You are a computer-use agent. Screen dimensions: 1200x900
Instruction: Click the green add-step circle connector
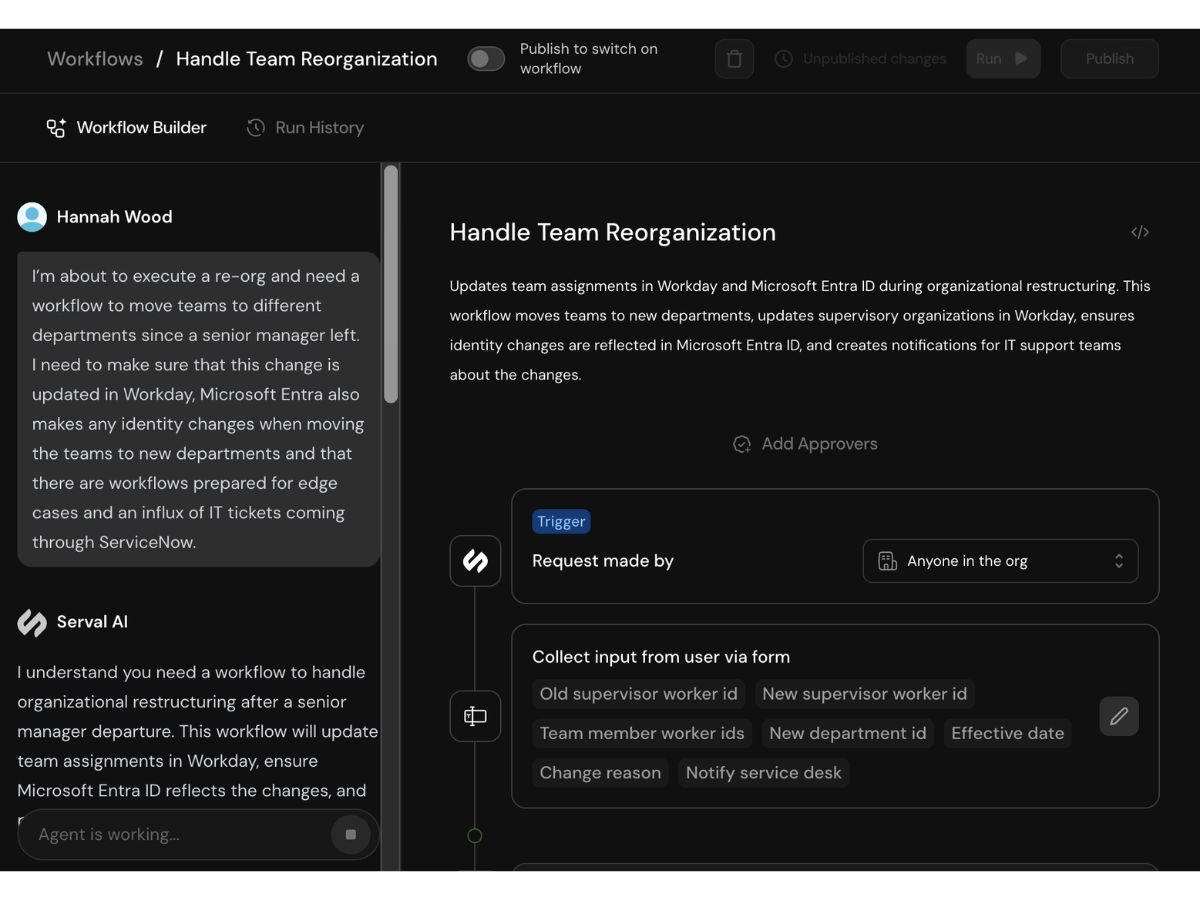point(475,836)
